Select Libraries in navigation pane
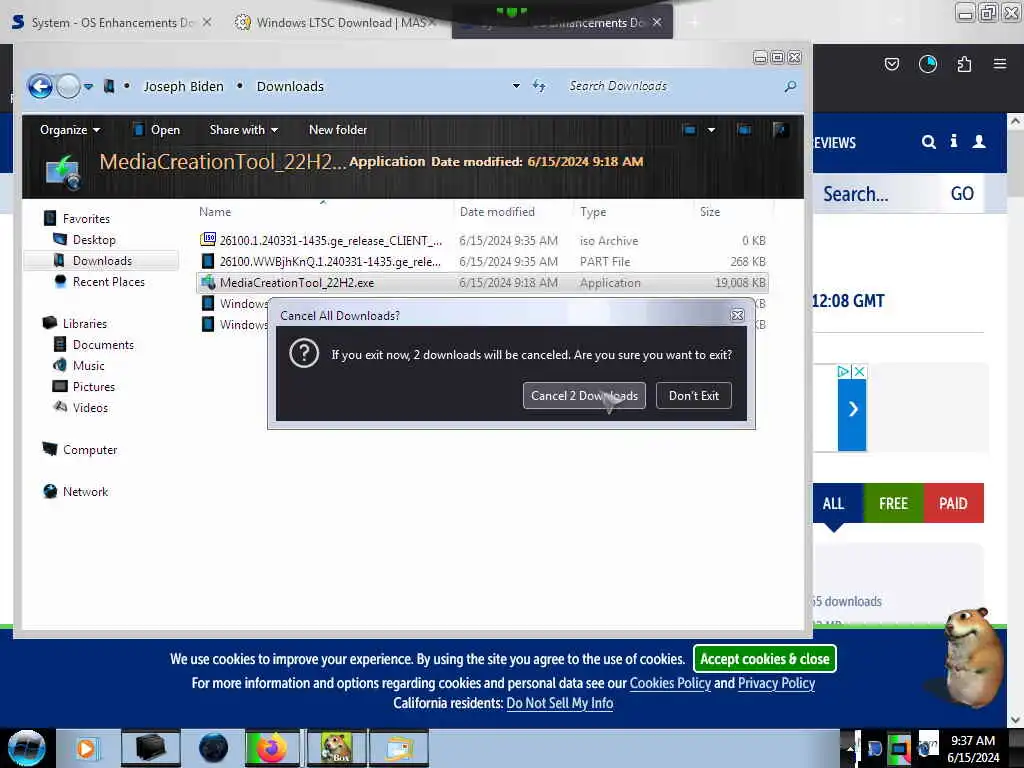 [84, 323]
